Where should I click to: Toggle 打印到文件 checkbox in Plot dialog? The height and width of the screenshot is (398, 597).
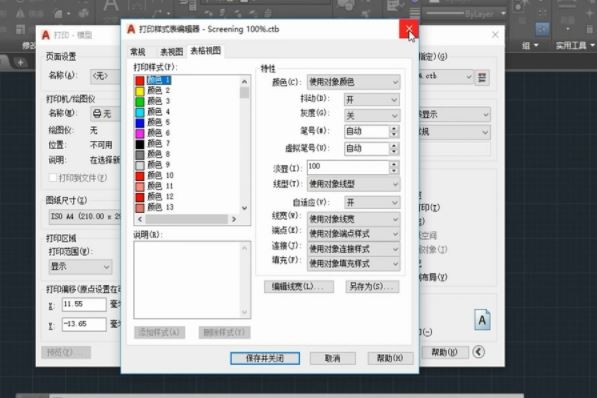(53, 178)
